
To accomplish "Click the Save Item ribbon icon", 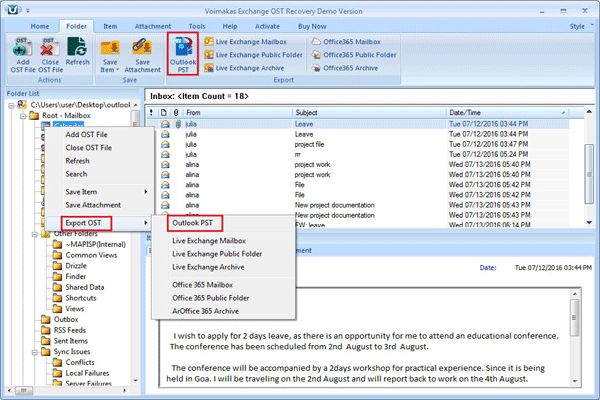I will 110,56.
